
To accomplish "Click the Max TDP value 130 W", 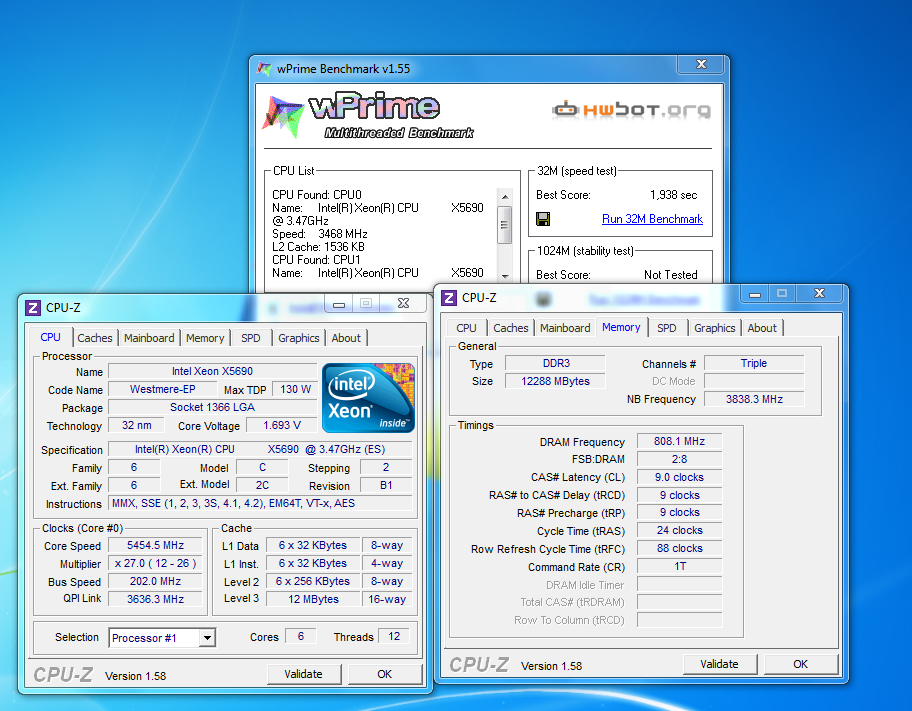I will tap(295, 389).
